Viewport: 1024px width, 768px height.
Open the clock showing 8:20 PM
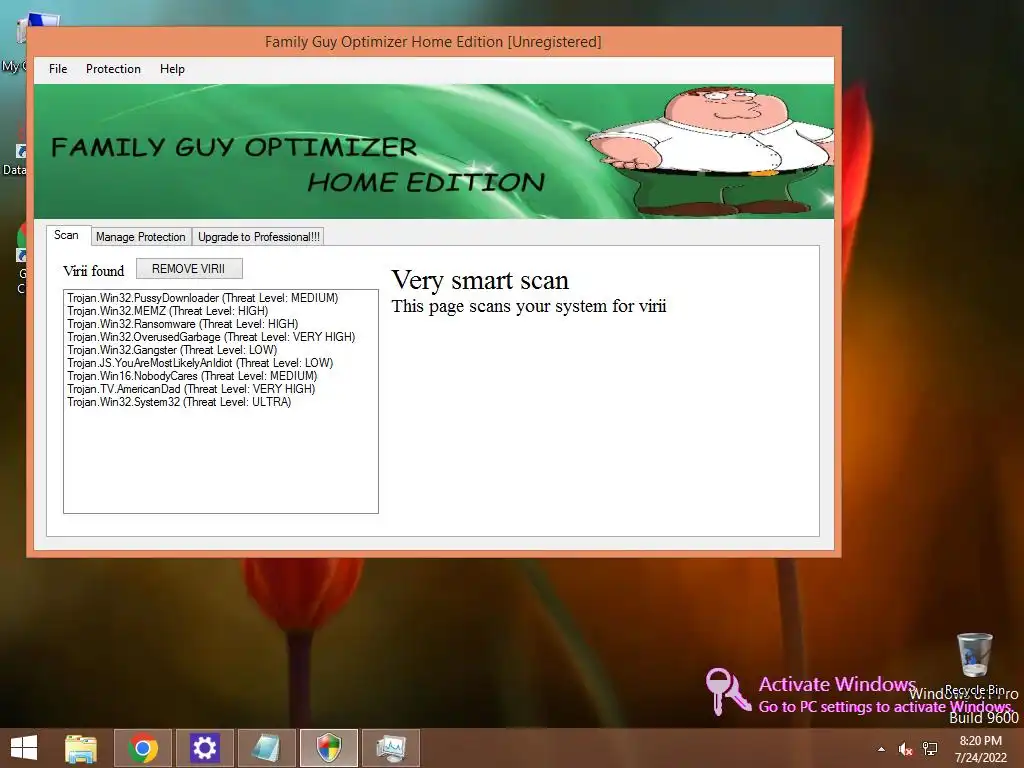point(980,749)
